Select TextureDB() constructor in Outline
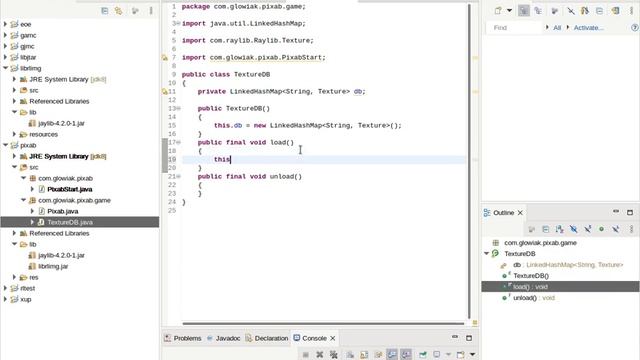640x360 pixels. [x=531, y=276]
